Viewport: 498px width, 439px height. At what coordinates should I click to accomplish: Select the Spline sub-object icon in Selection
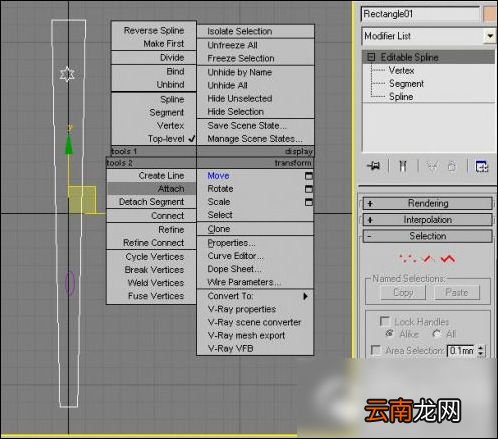[448, 258]
